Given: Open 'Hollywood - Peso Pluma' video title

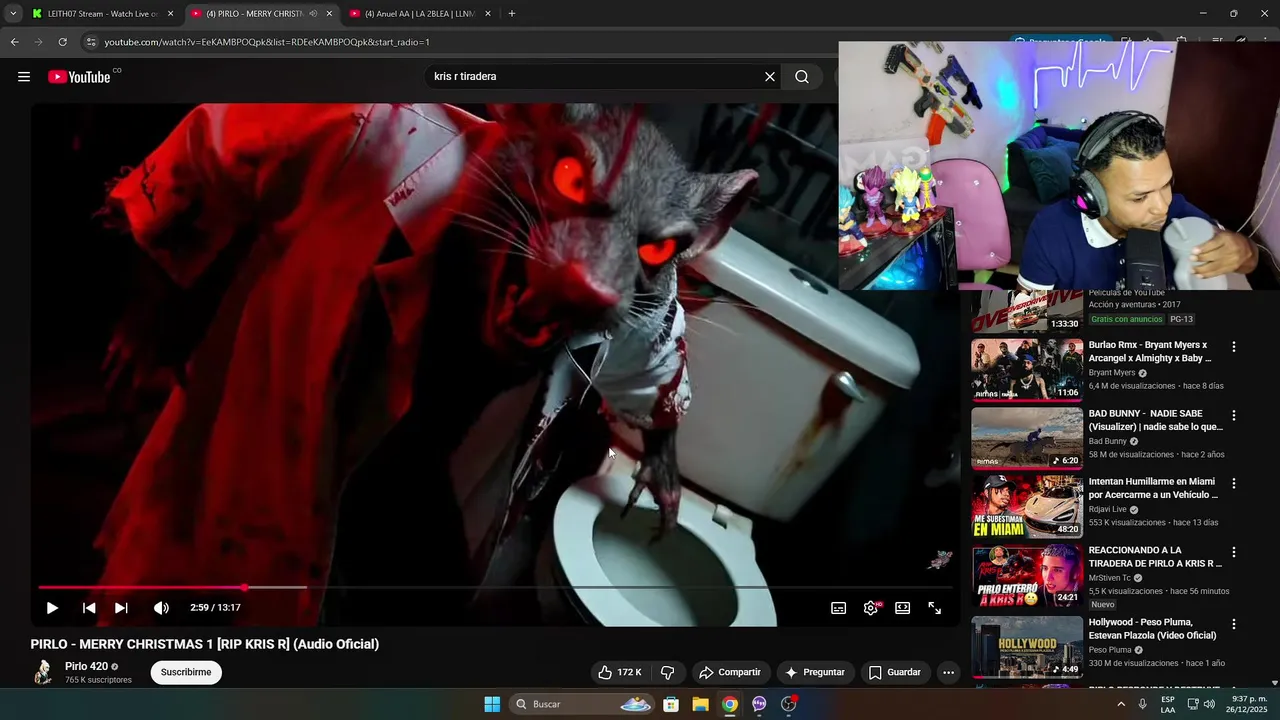Looking at the screenshot, I should pyautogui.click(x=1152, y=628).
